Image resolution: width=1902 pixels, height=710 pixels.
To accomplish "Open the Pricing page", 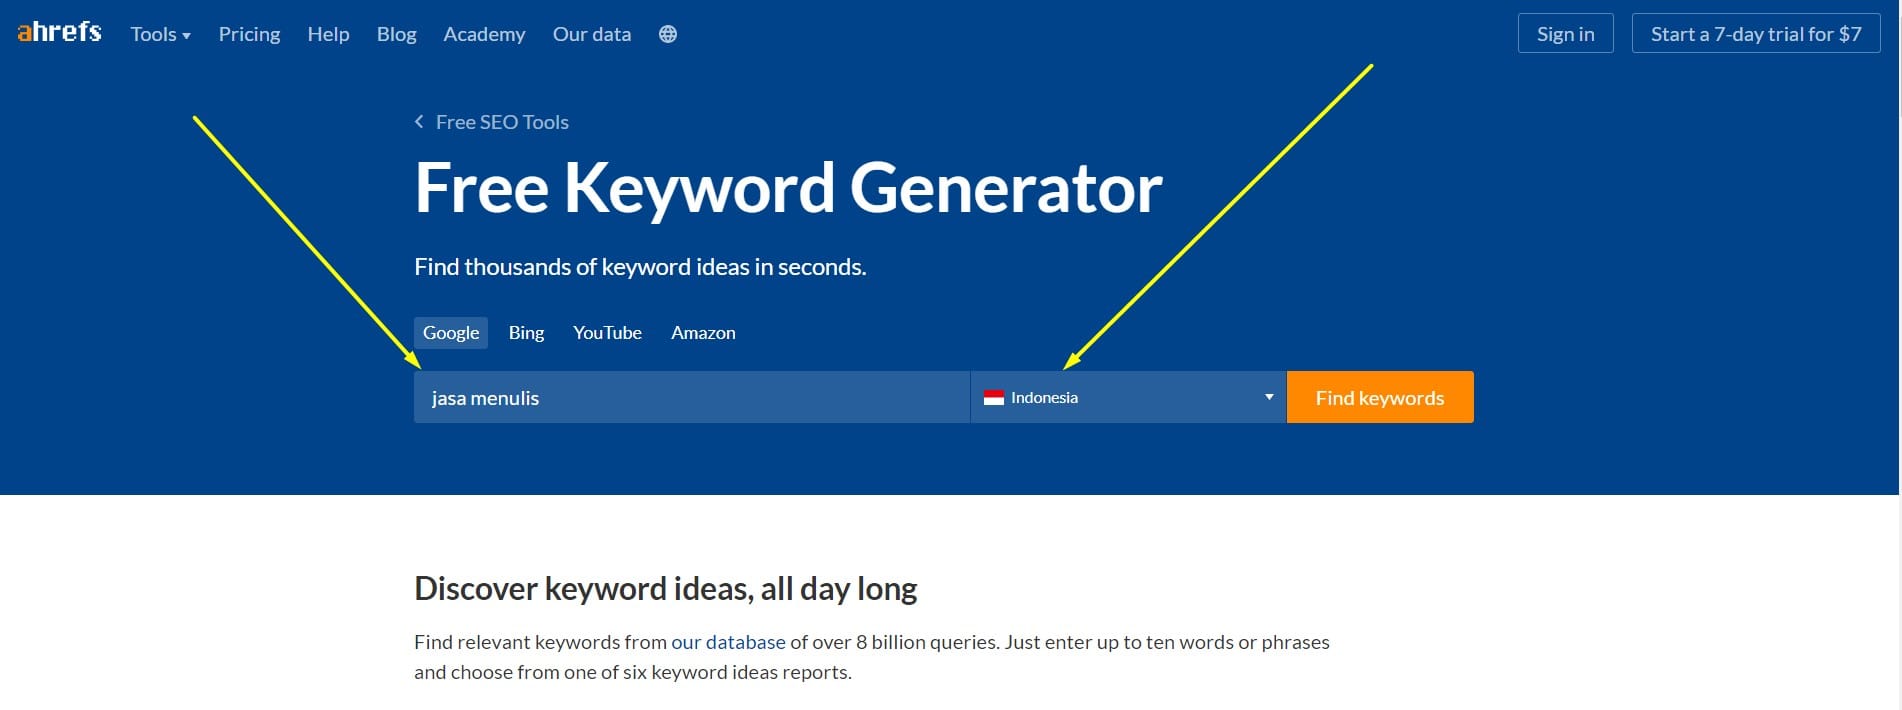I will coord(249,34).
